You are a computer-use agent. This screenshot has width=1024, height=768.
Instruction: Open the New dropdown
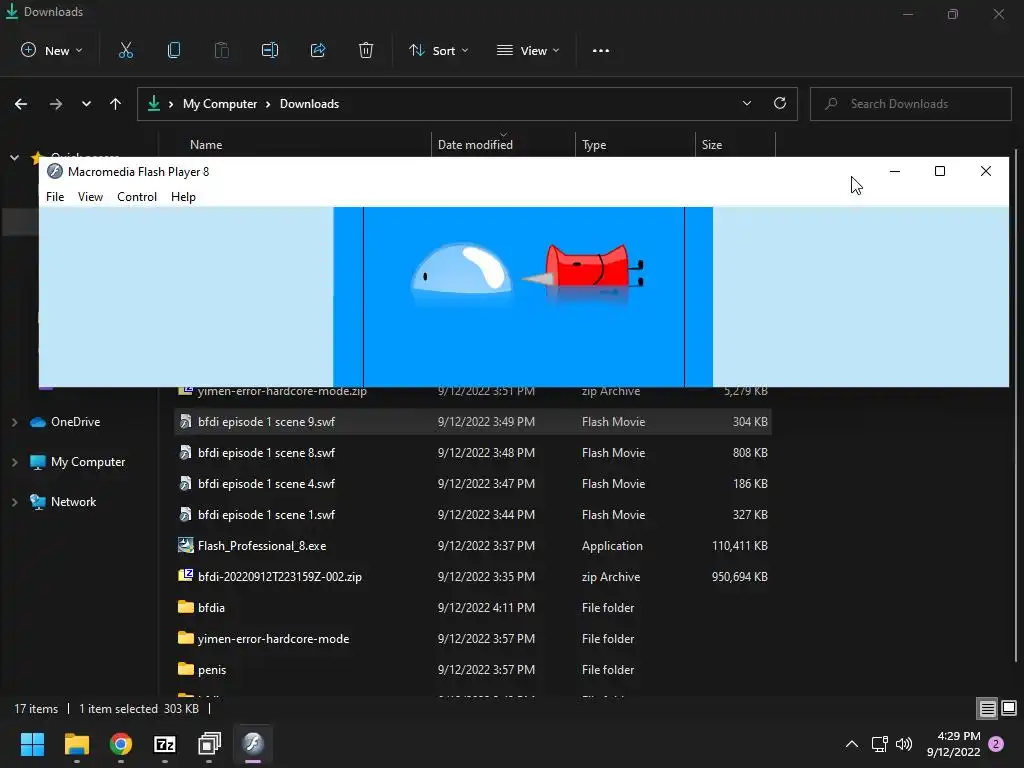tap(52, 50)
